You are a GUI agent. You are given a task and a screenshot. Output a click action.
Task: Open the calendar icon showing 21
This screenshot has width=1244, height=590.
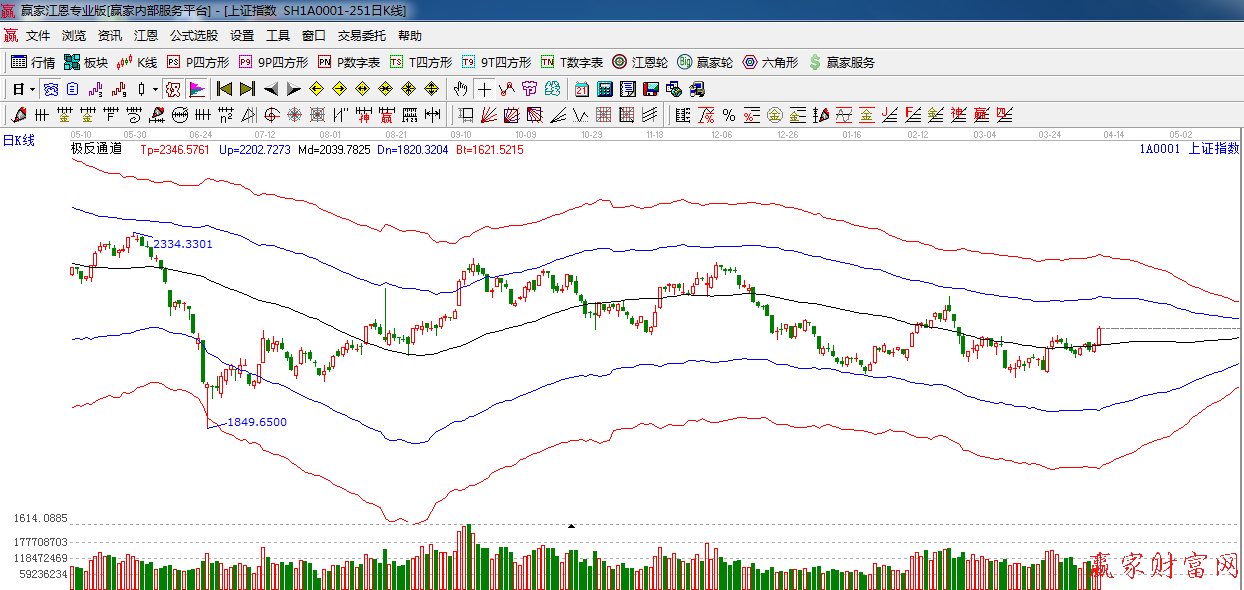pos(581,89)
